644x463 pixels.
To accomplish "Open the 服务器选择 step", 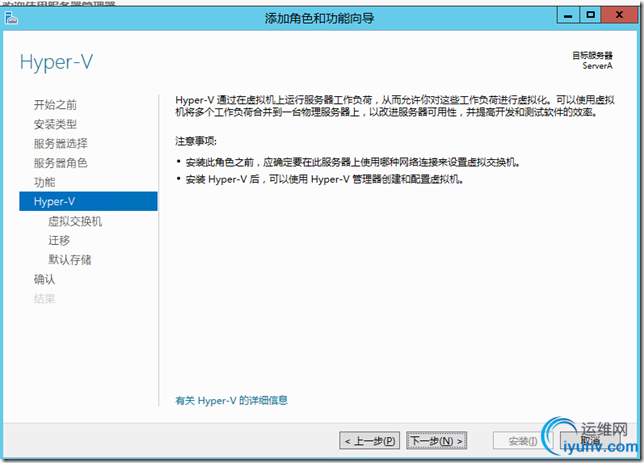I will point(60,143).
